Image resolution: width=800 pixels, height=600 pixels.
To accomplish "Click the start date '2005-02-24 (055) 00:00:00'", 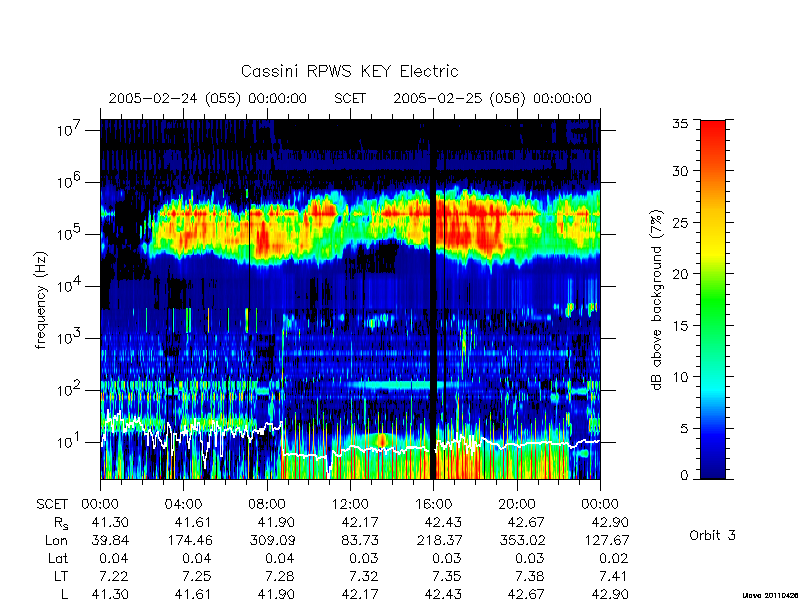I will 208,98.
